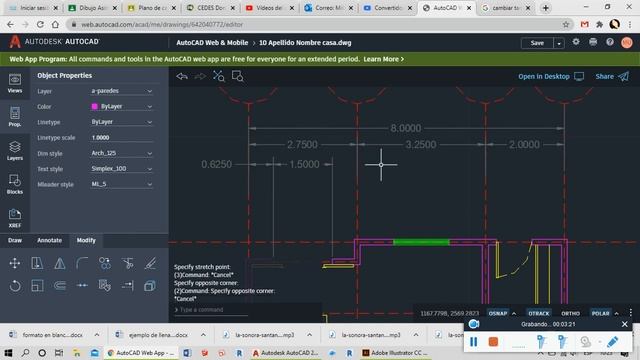Image resolution: width=640 pixels, height=360 pixels.
Task: Select the clustered-circles modify tool
Action: pyautogui.click(x=105, y=263)
